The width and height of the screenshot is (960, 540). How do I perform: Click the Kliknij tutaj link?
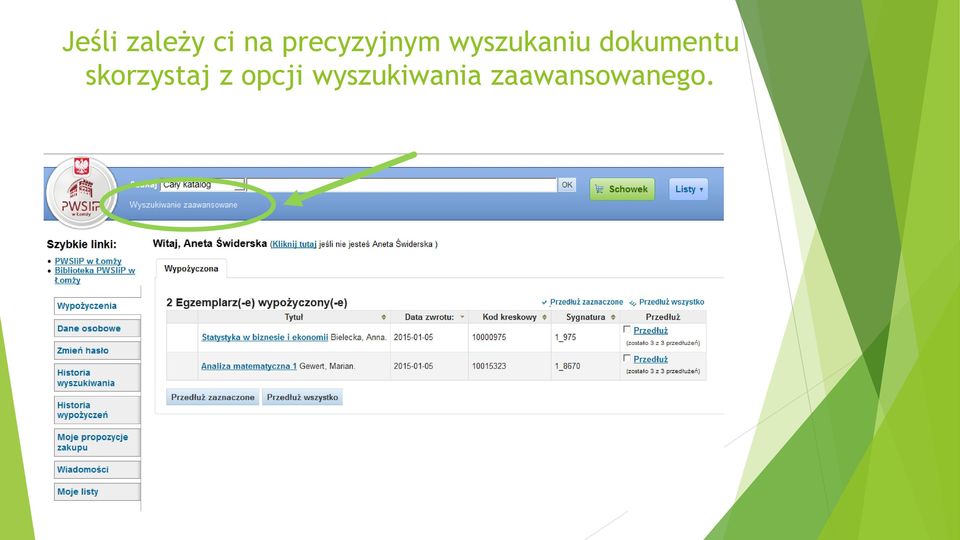[294, 244]
